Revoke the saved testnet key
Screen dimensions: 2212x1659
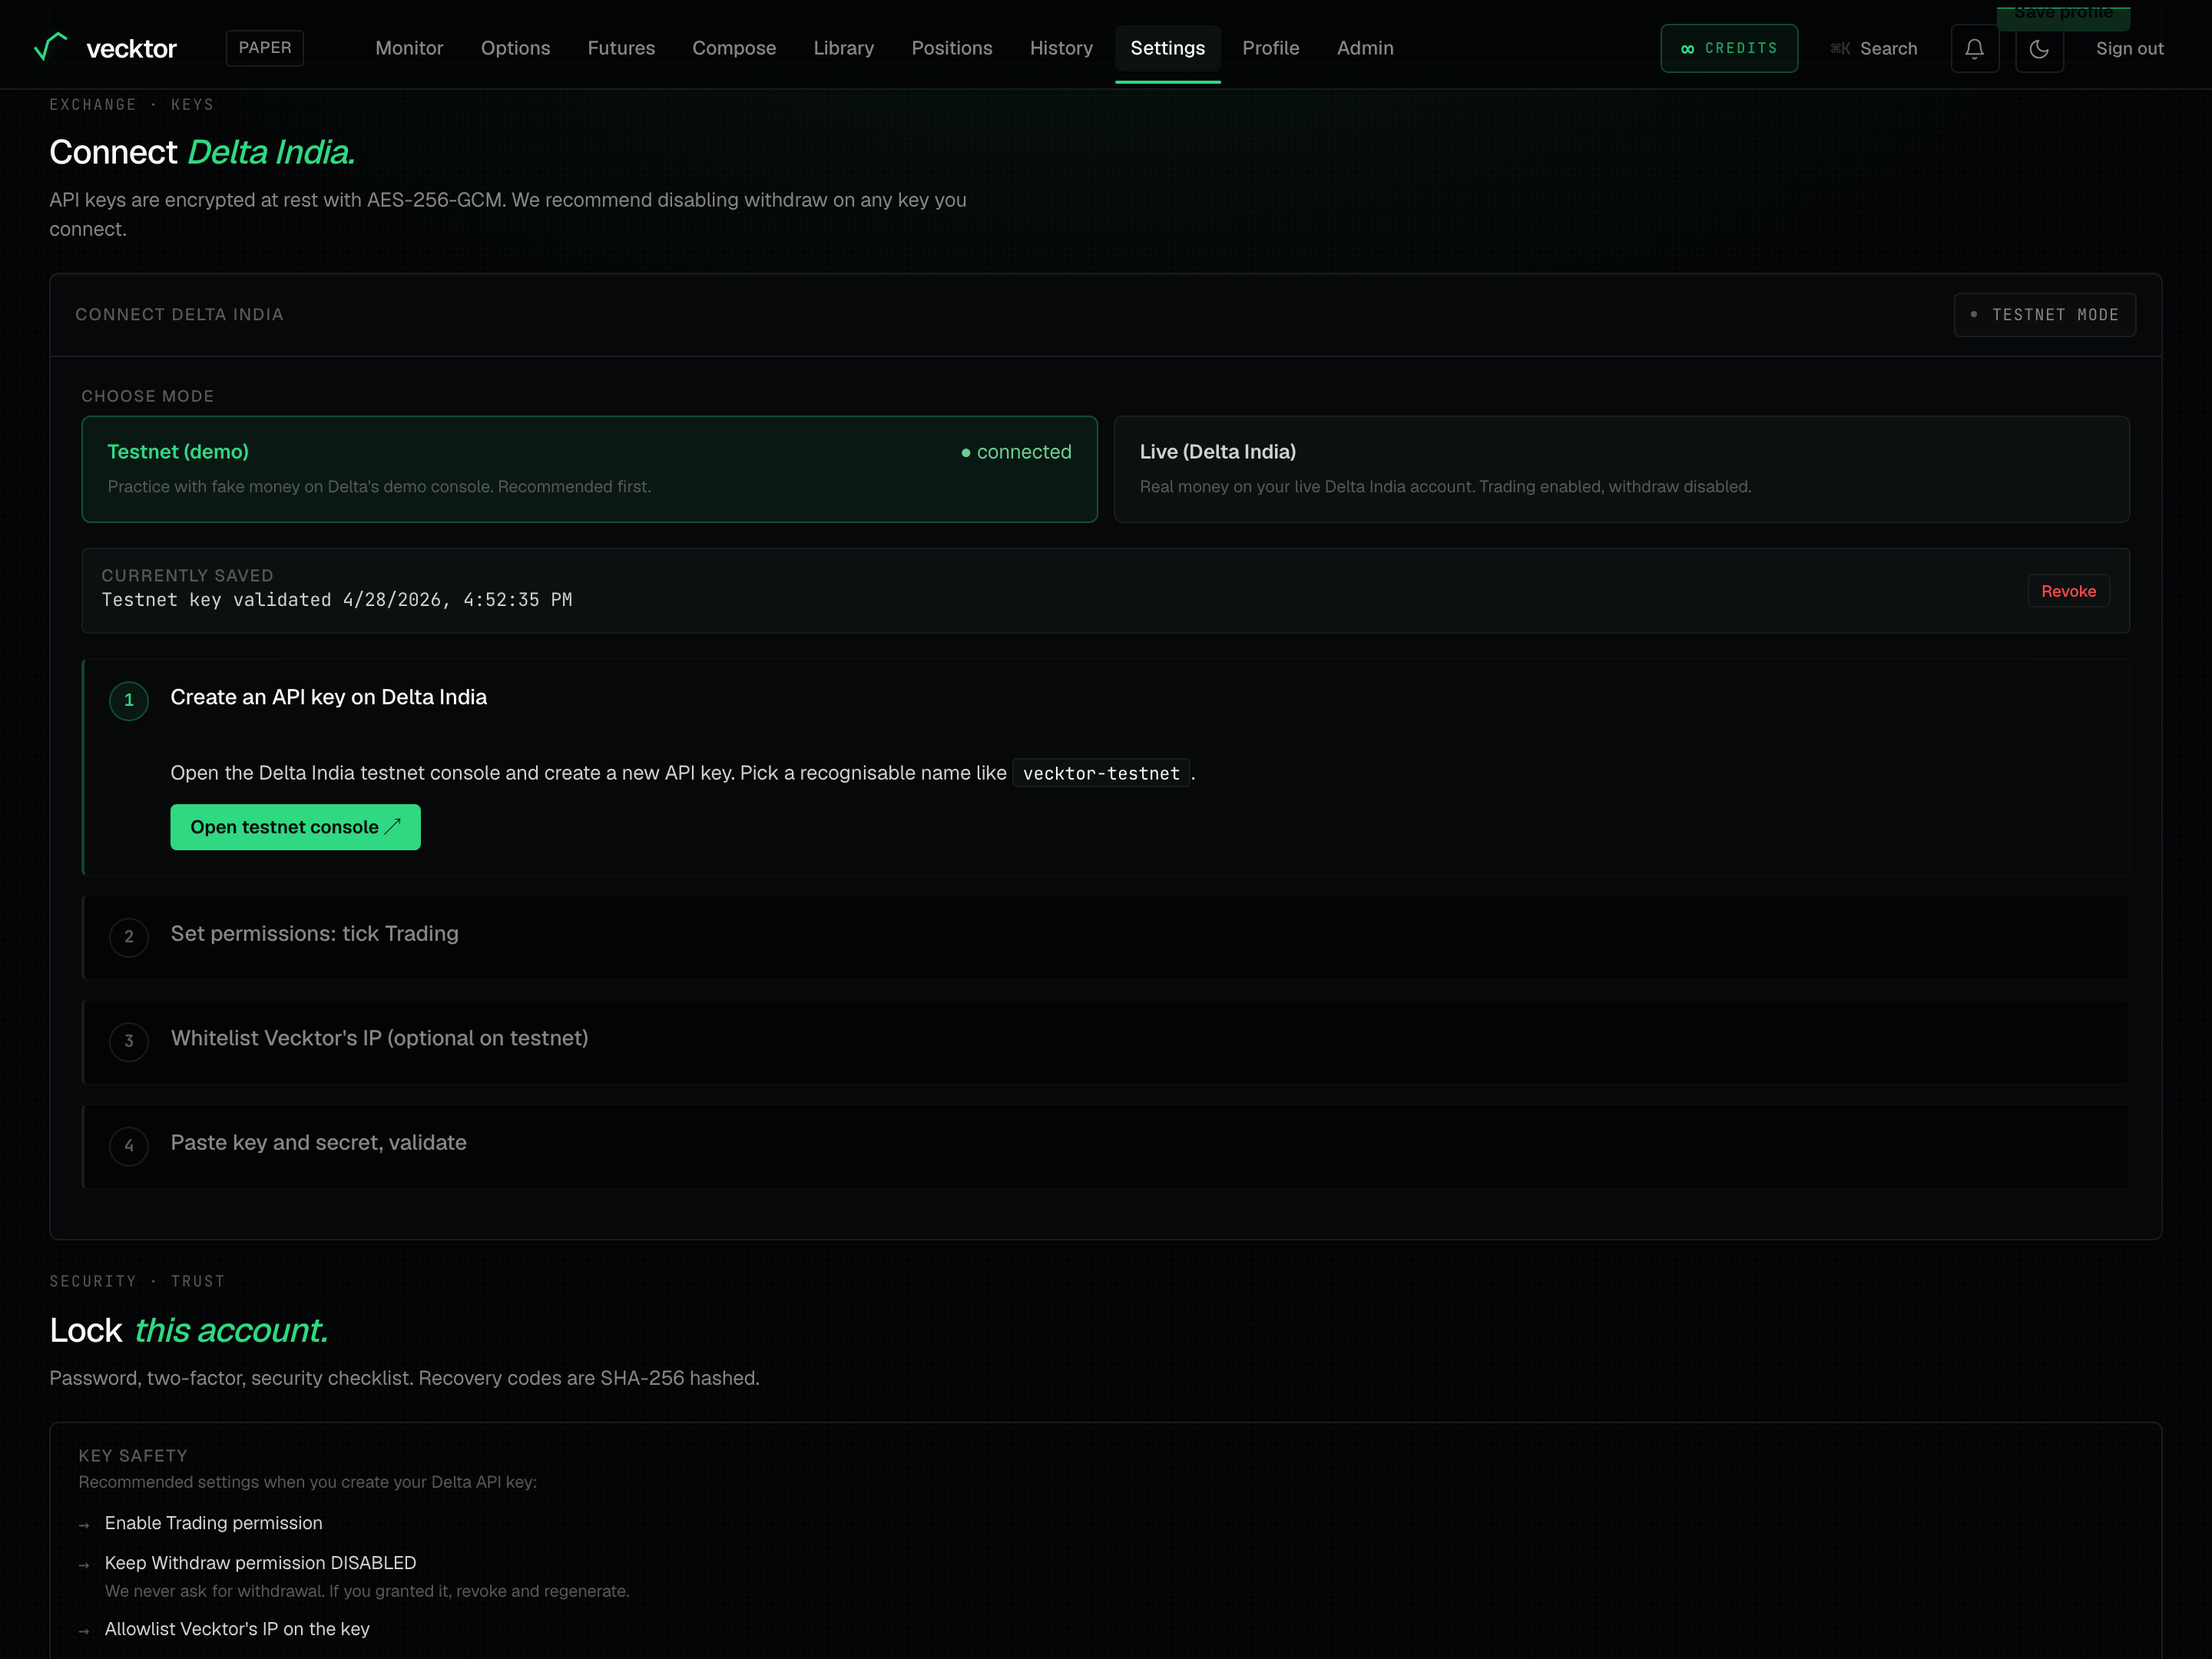coord(2068,591)
